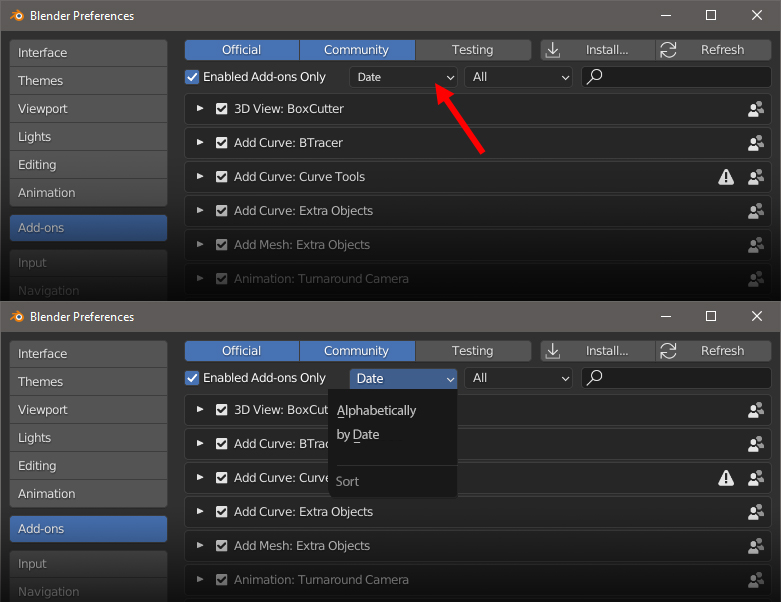
Task: Click community icon beside bottom warning triangle
Action: click(x=756, y=478)
